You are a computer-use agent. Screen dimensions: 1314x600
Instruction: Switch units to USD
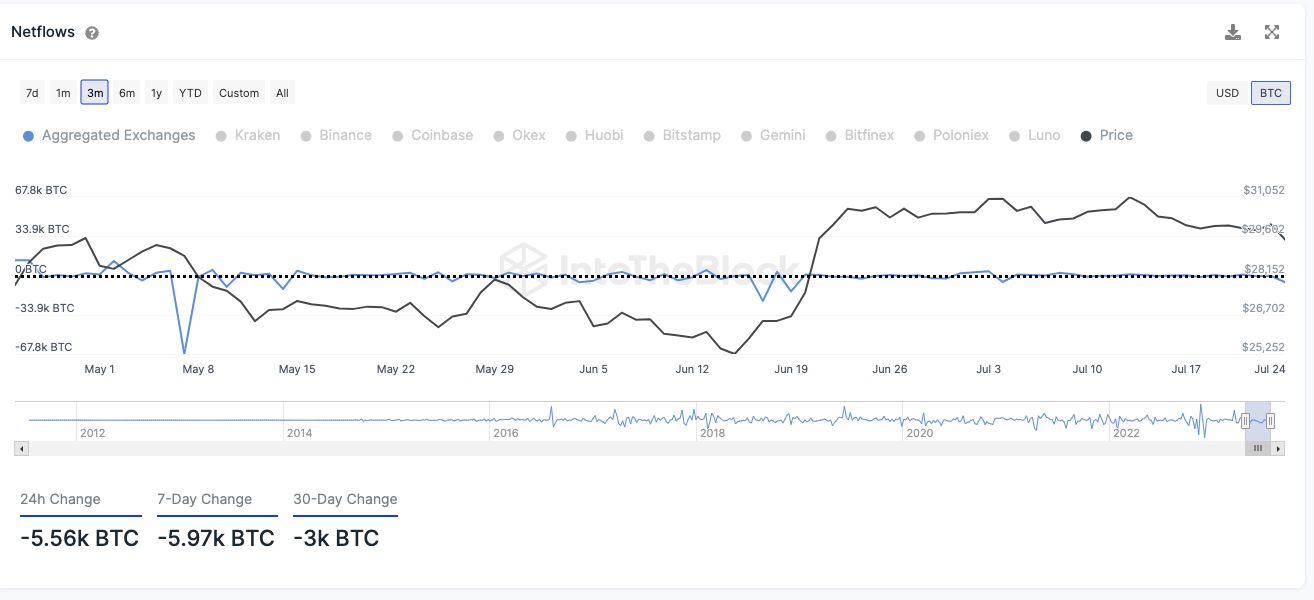(x=1227, y=93)
